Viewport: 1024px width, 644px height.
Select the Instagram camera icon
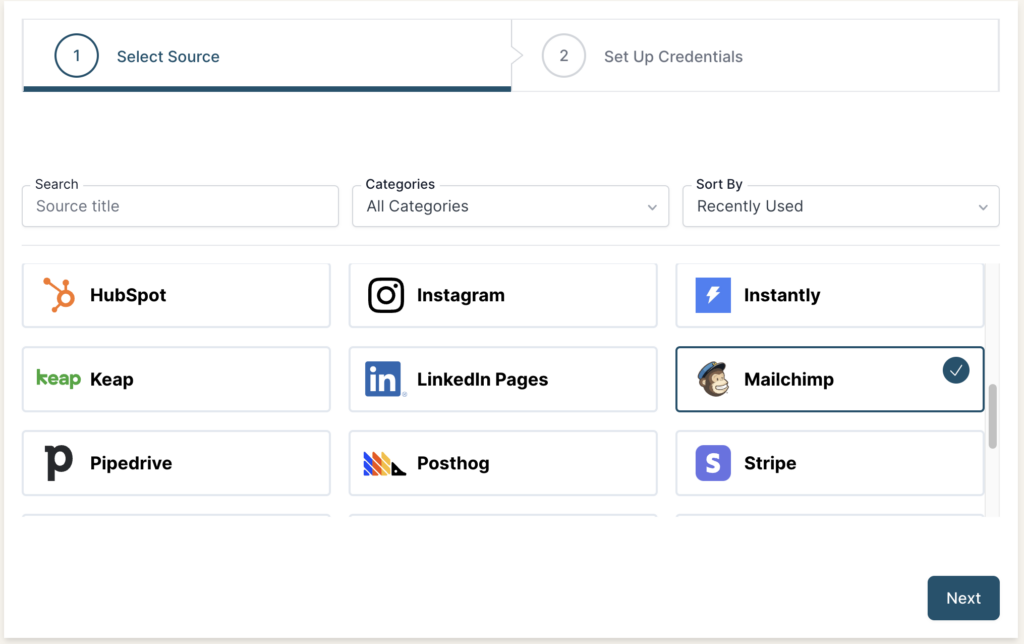coord(386,295)
